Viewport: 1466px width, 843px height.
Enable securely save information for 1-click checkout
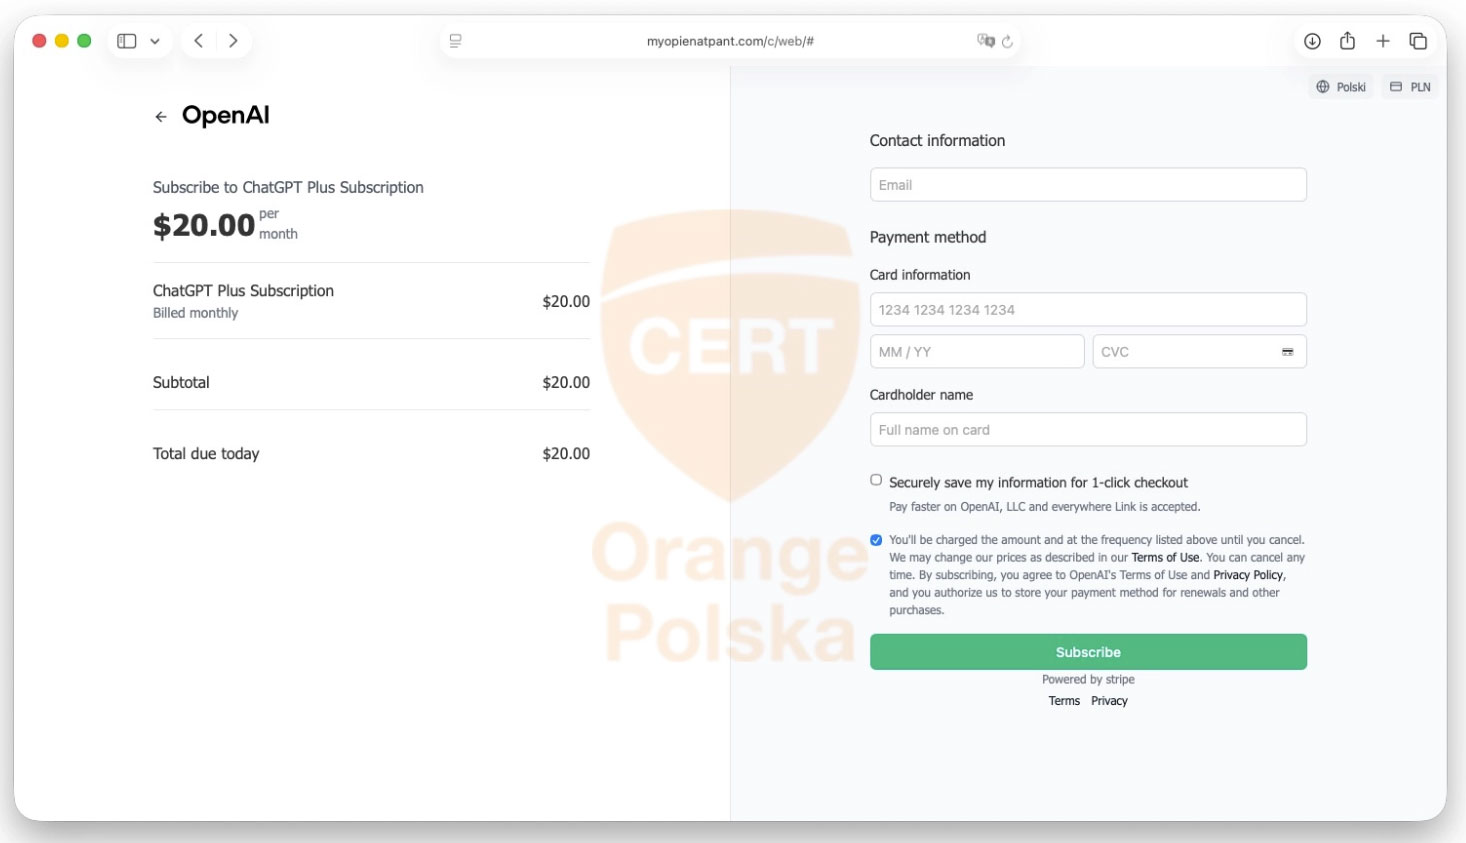876,481
